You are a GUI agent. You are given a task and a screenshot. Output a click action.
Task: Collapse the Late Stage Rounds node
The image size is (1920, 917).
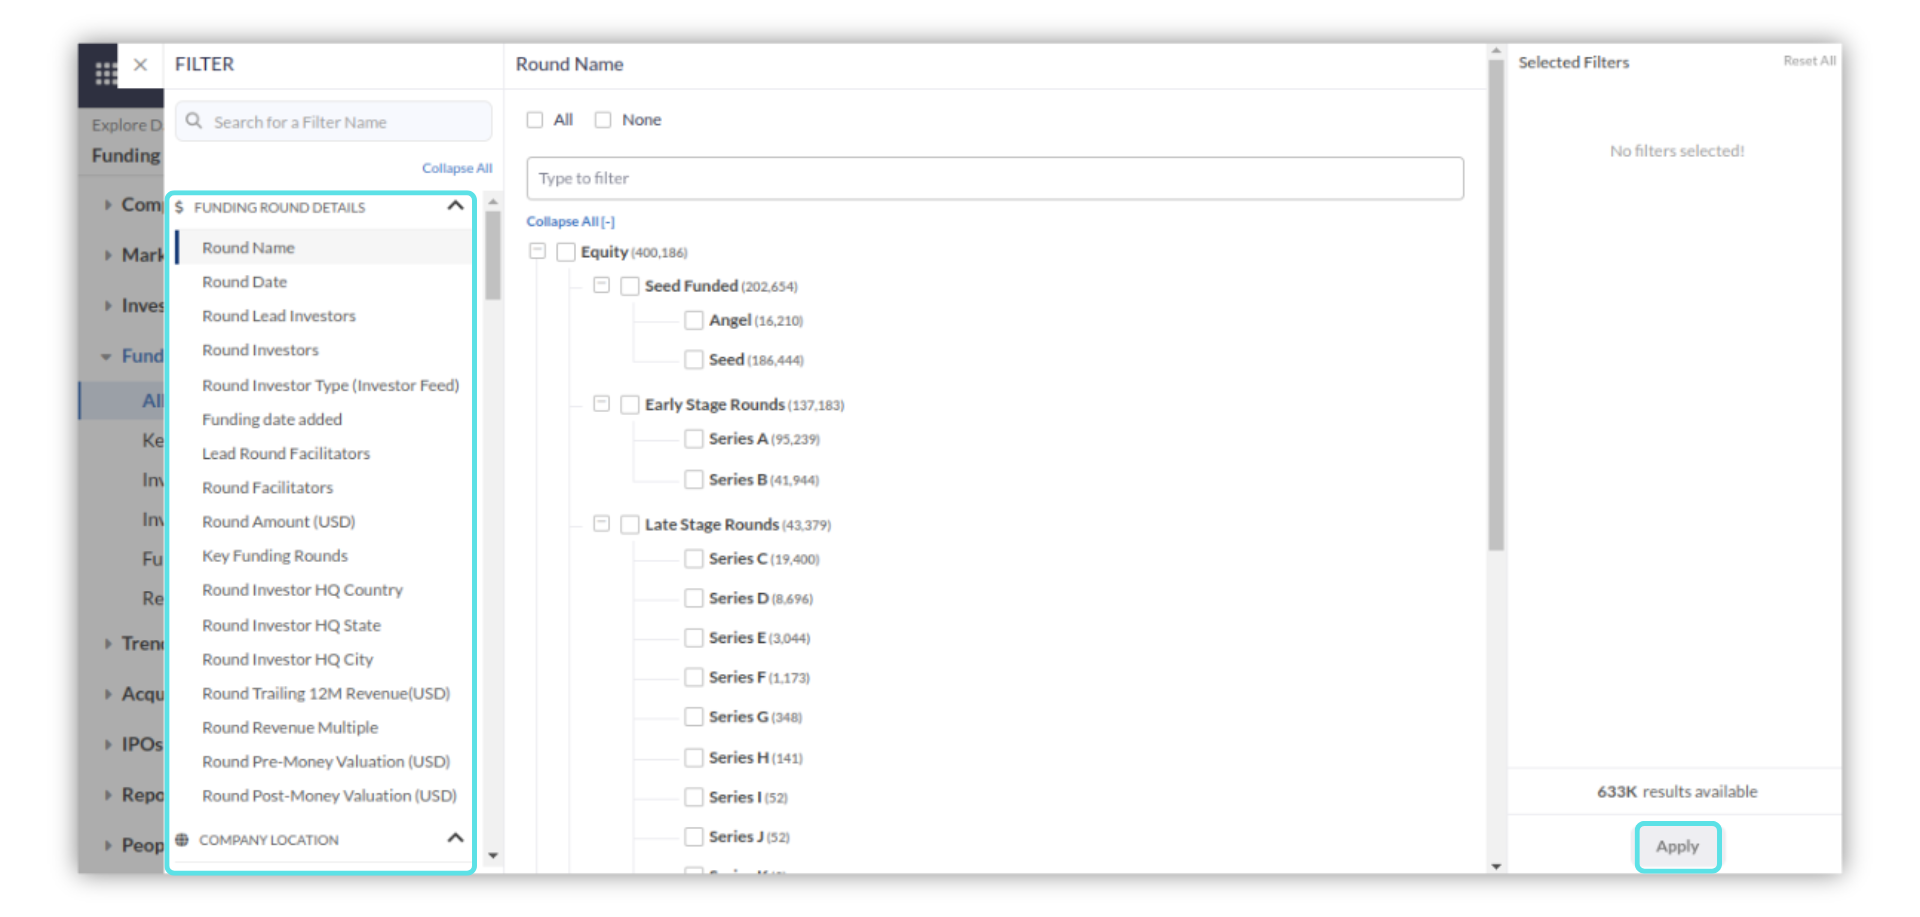[601, 524]
